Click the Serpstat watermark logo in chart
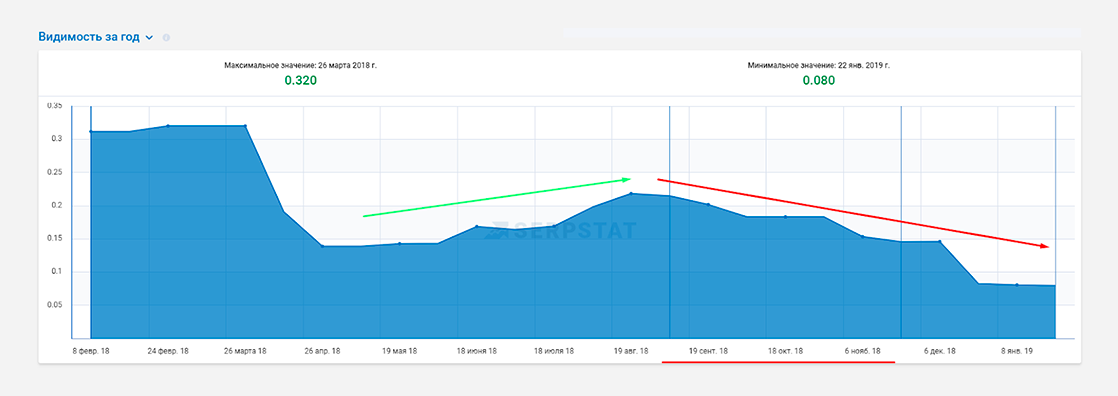The height and width of the screenshot is (396, 1118). coord(559,230)
